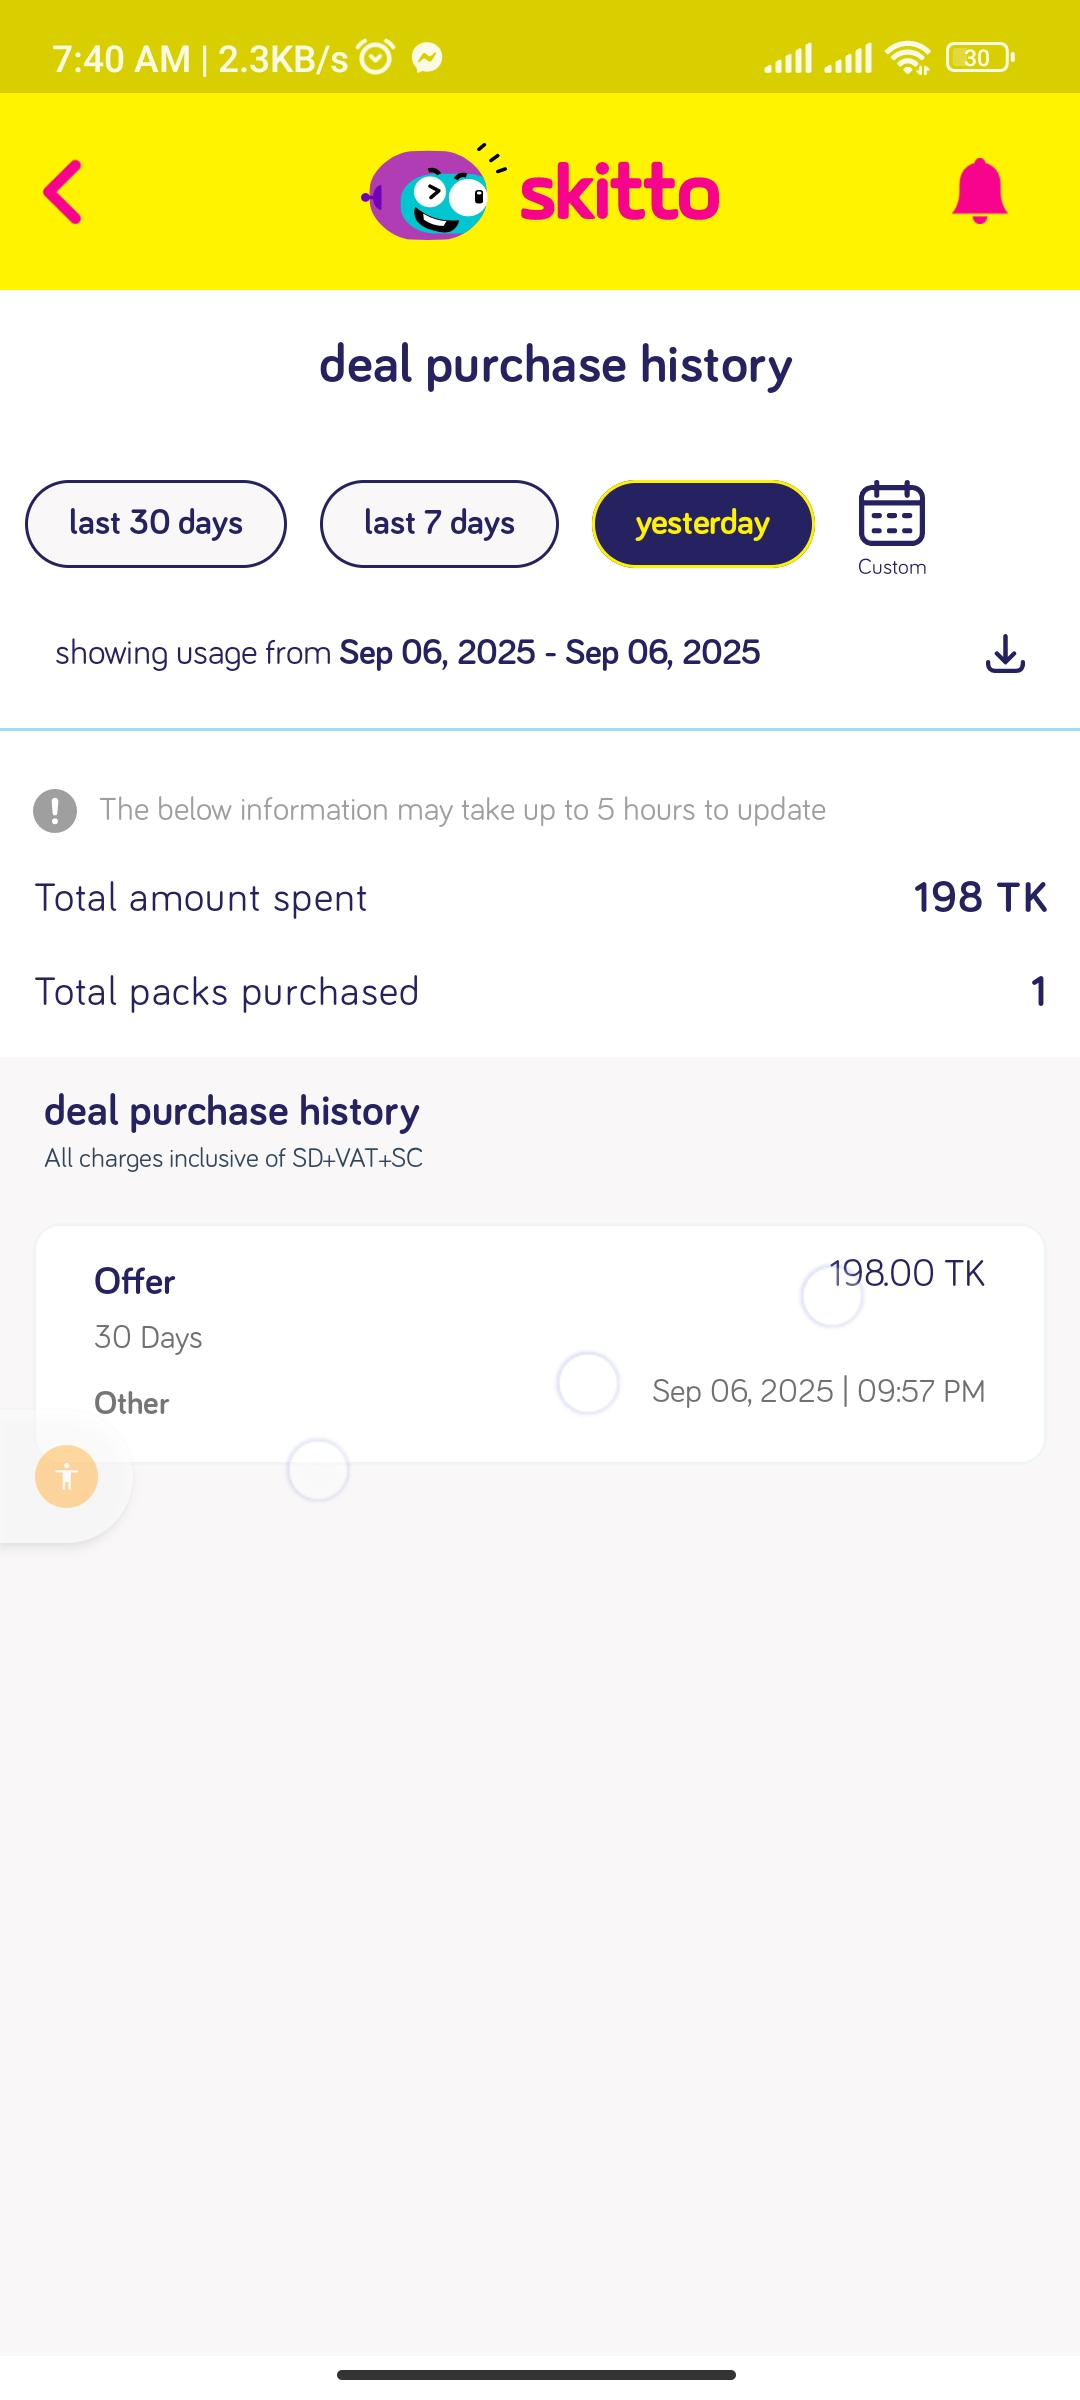Tap the battery indicator in status bar
Viewport: 1080px width, 2400px height.
pyautogui.click(x=979, y=58)
